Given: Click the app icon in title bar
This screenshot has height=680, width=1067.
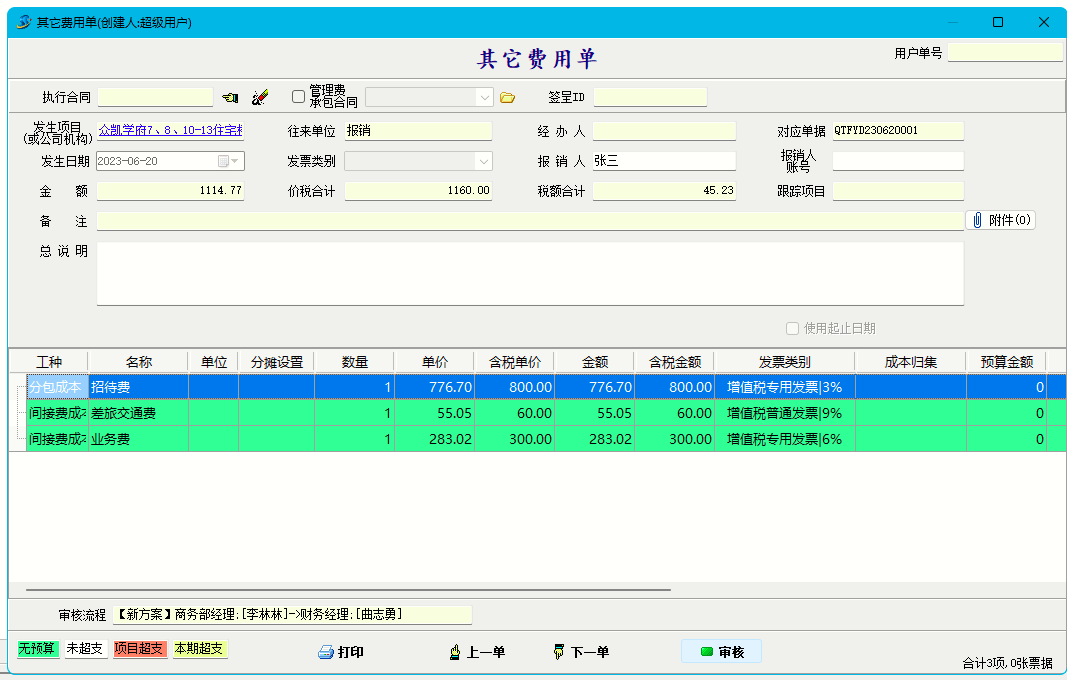Looking at the screenshot, I should tap(24, 22).
